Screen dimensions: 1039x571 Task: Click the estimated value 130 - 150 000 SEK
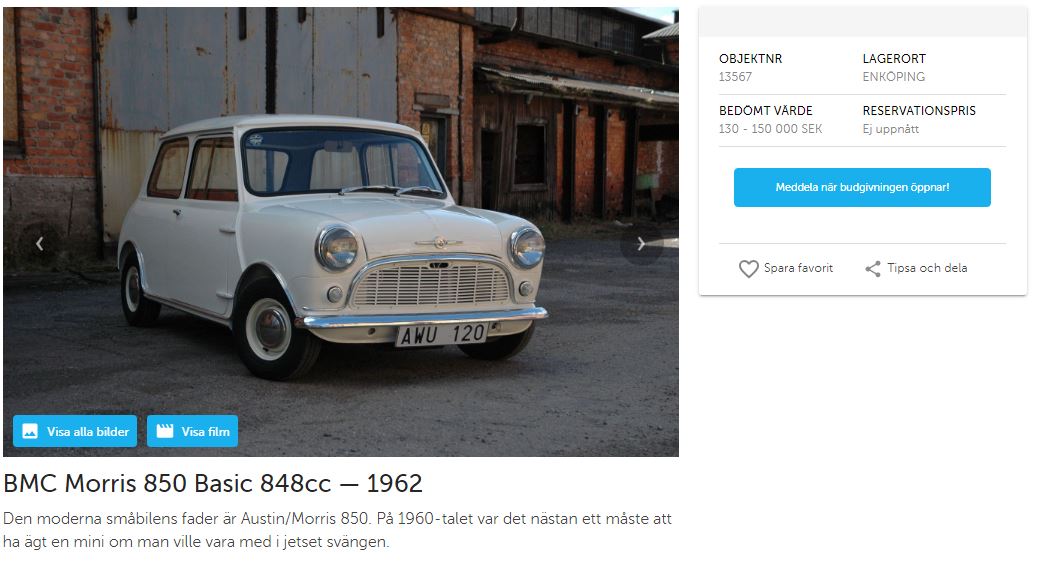(771, 129)
